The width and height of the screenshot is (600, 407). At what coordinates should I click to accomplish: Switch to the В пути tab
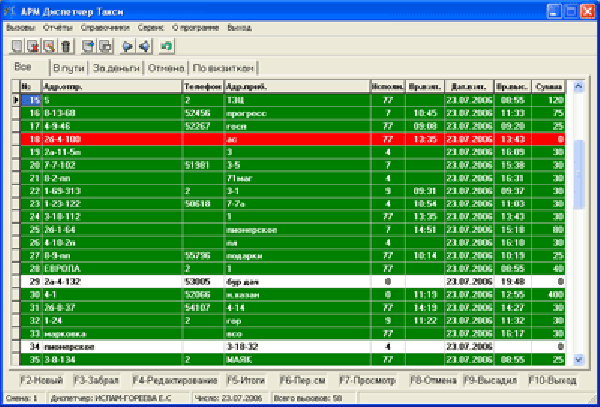pos(68,68)
